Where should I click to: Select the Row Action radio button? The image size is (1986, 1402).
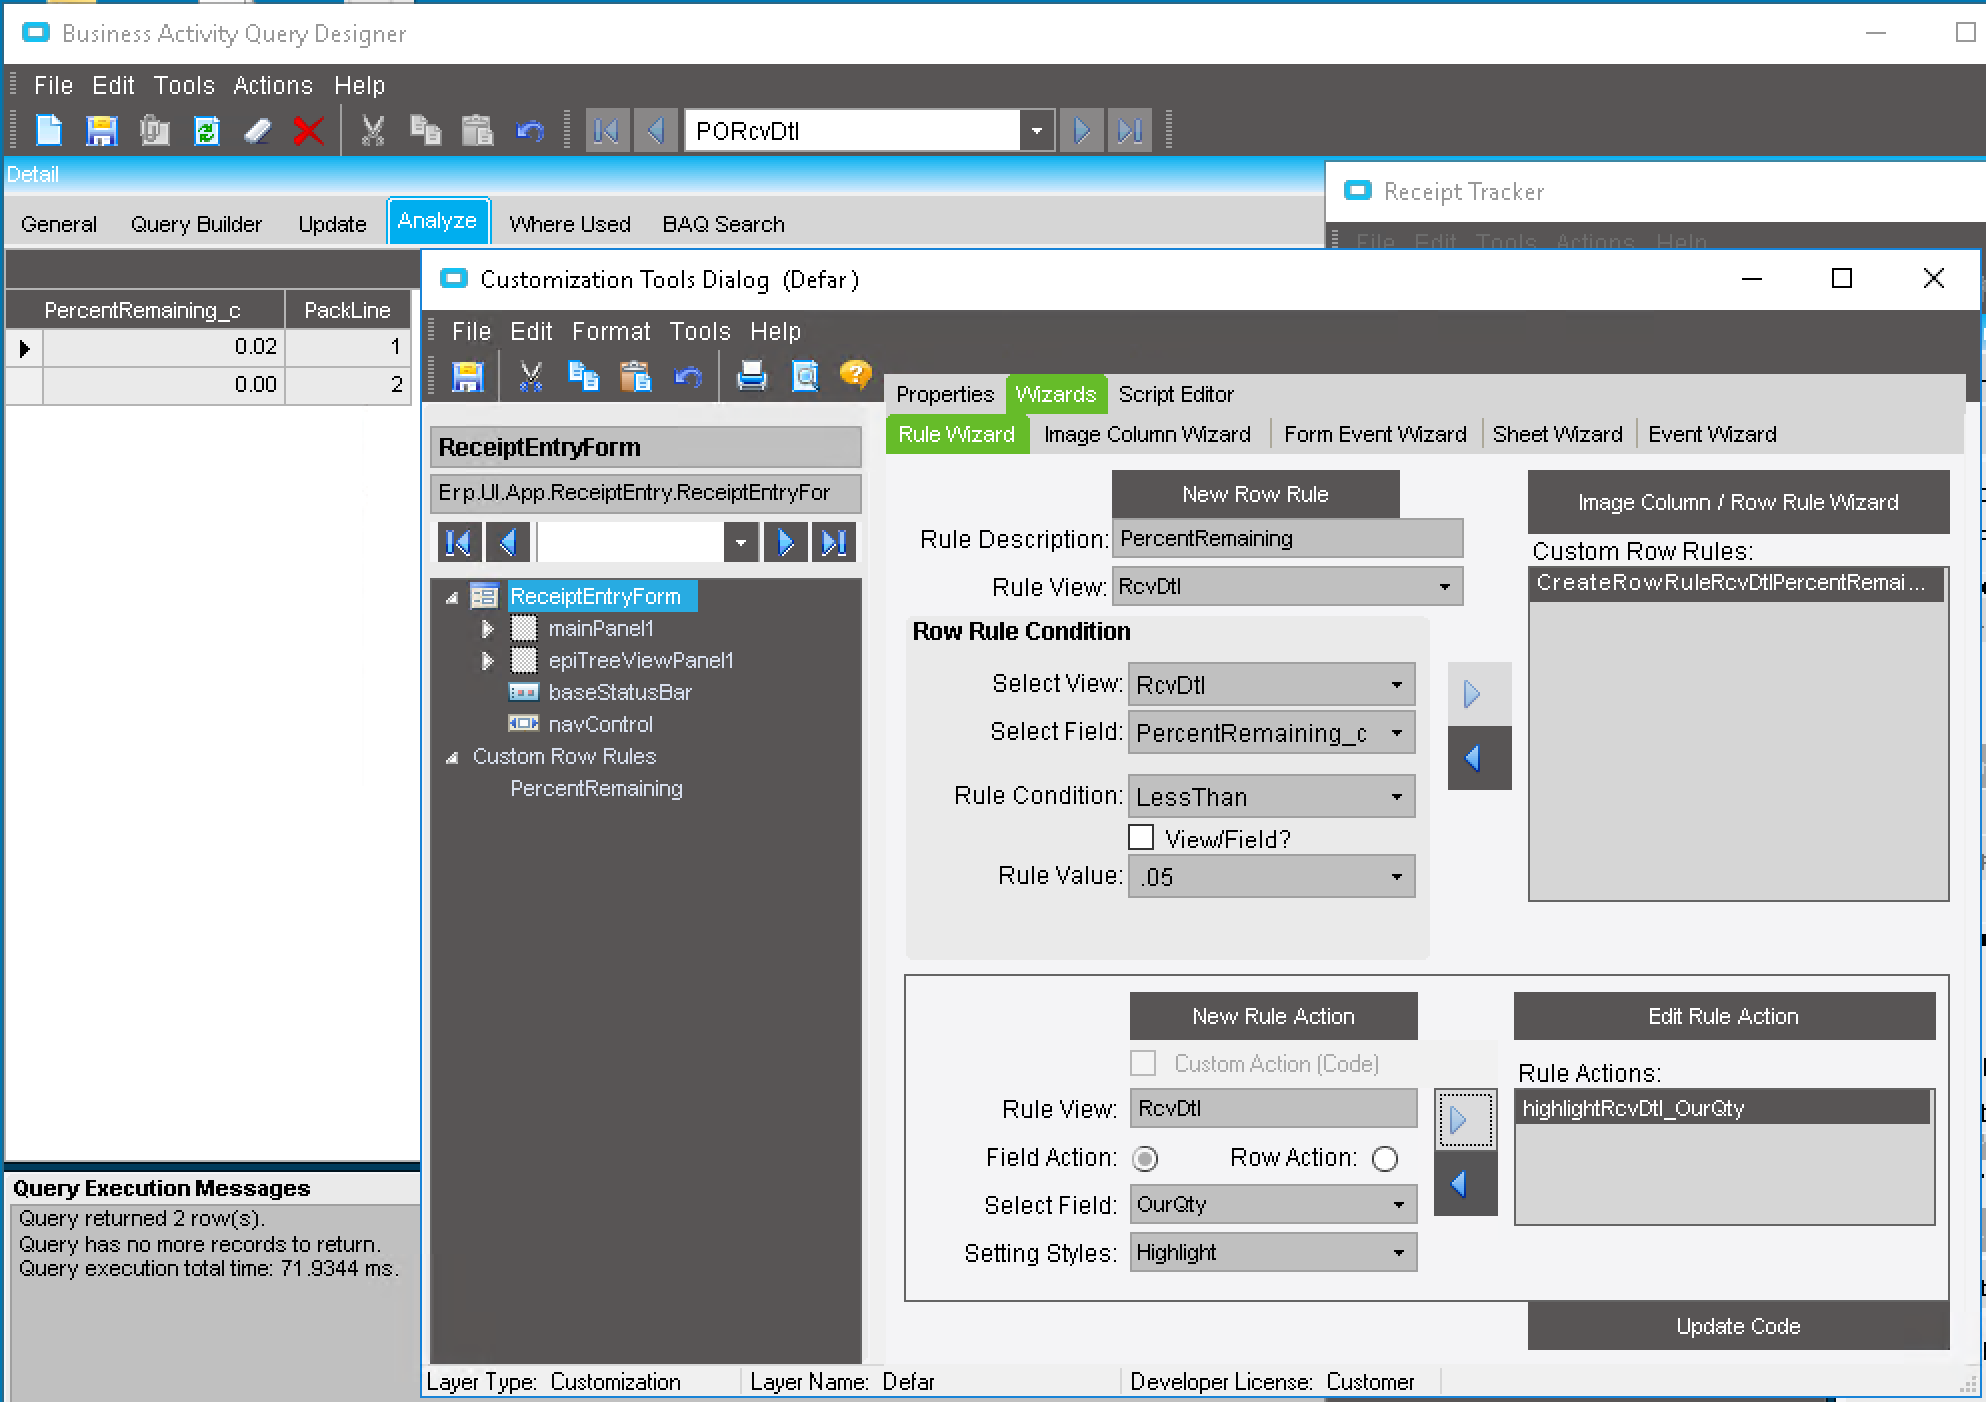click(1385, 1159)
